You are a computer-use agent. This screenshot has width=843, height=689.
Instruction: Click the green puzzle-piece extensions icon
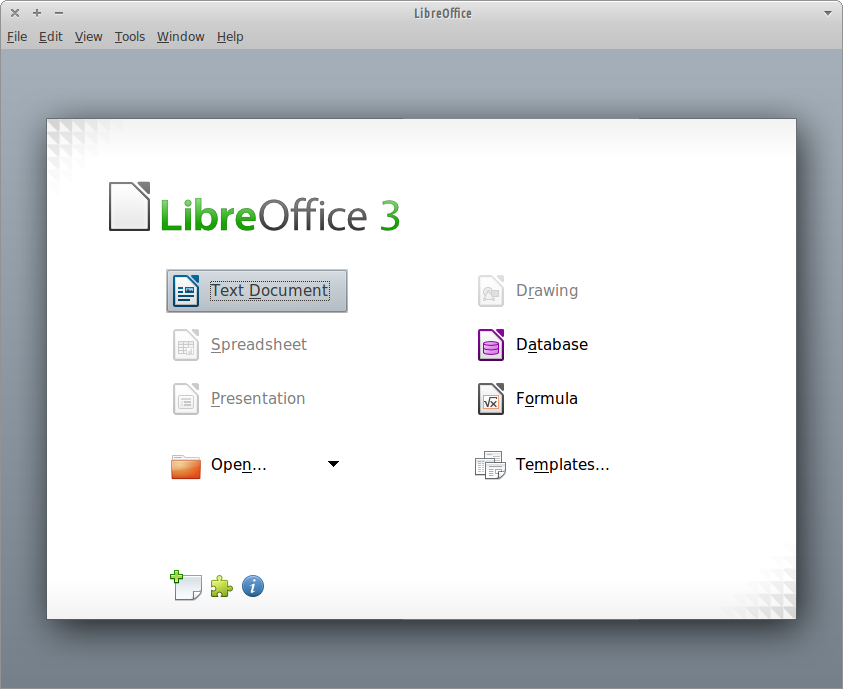[221, 586]
